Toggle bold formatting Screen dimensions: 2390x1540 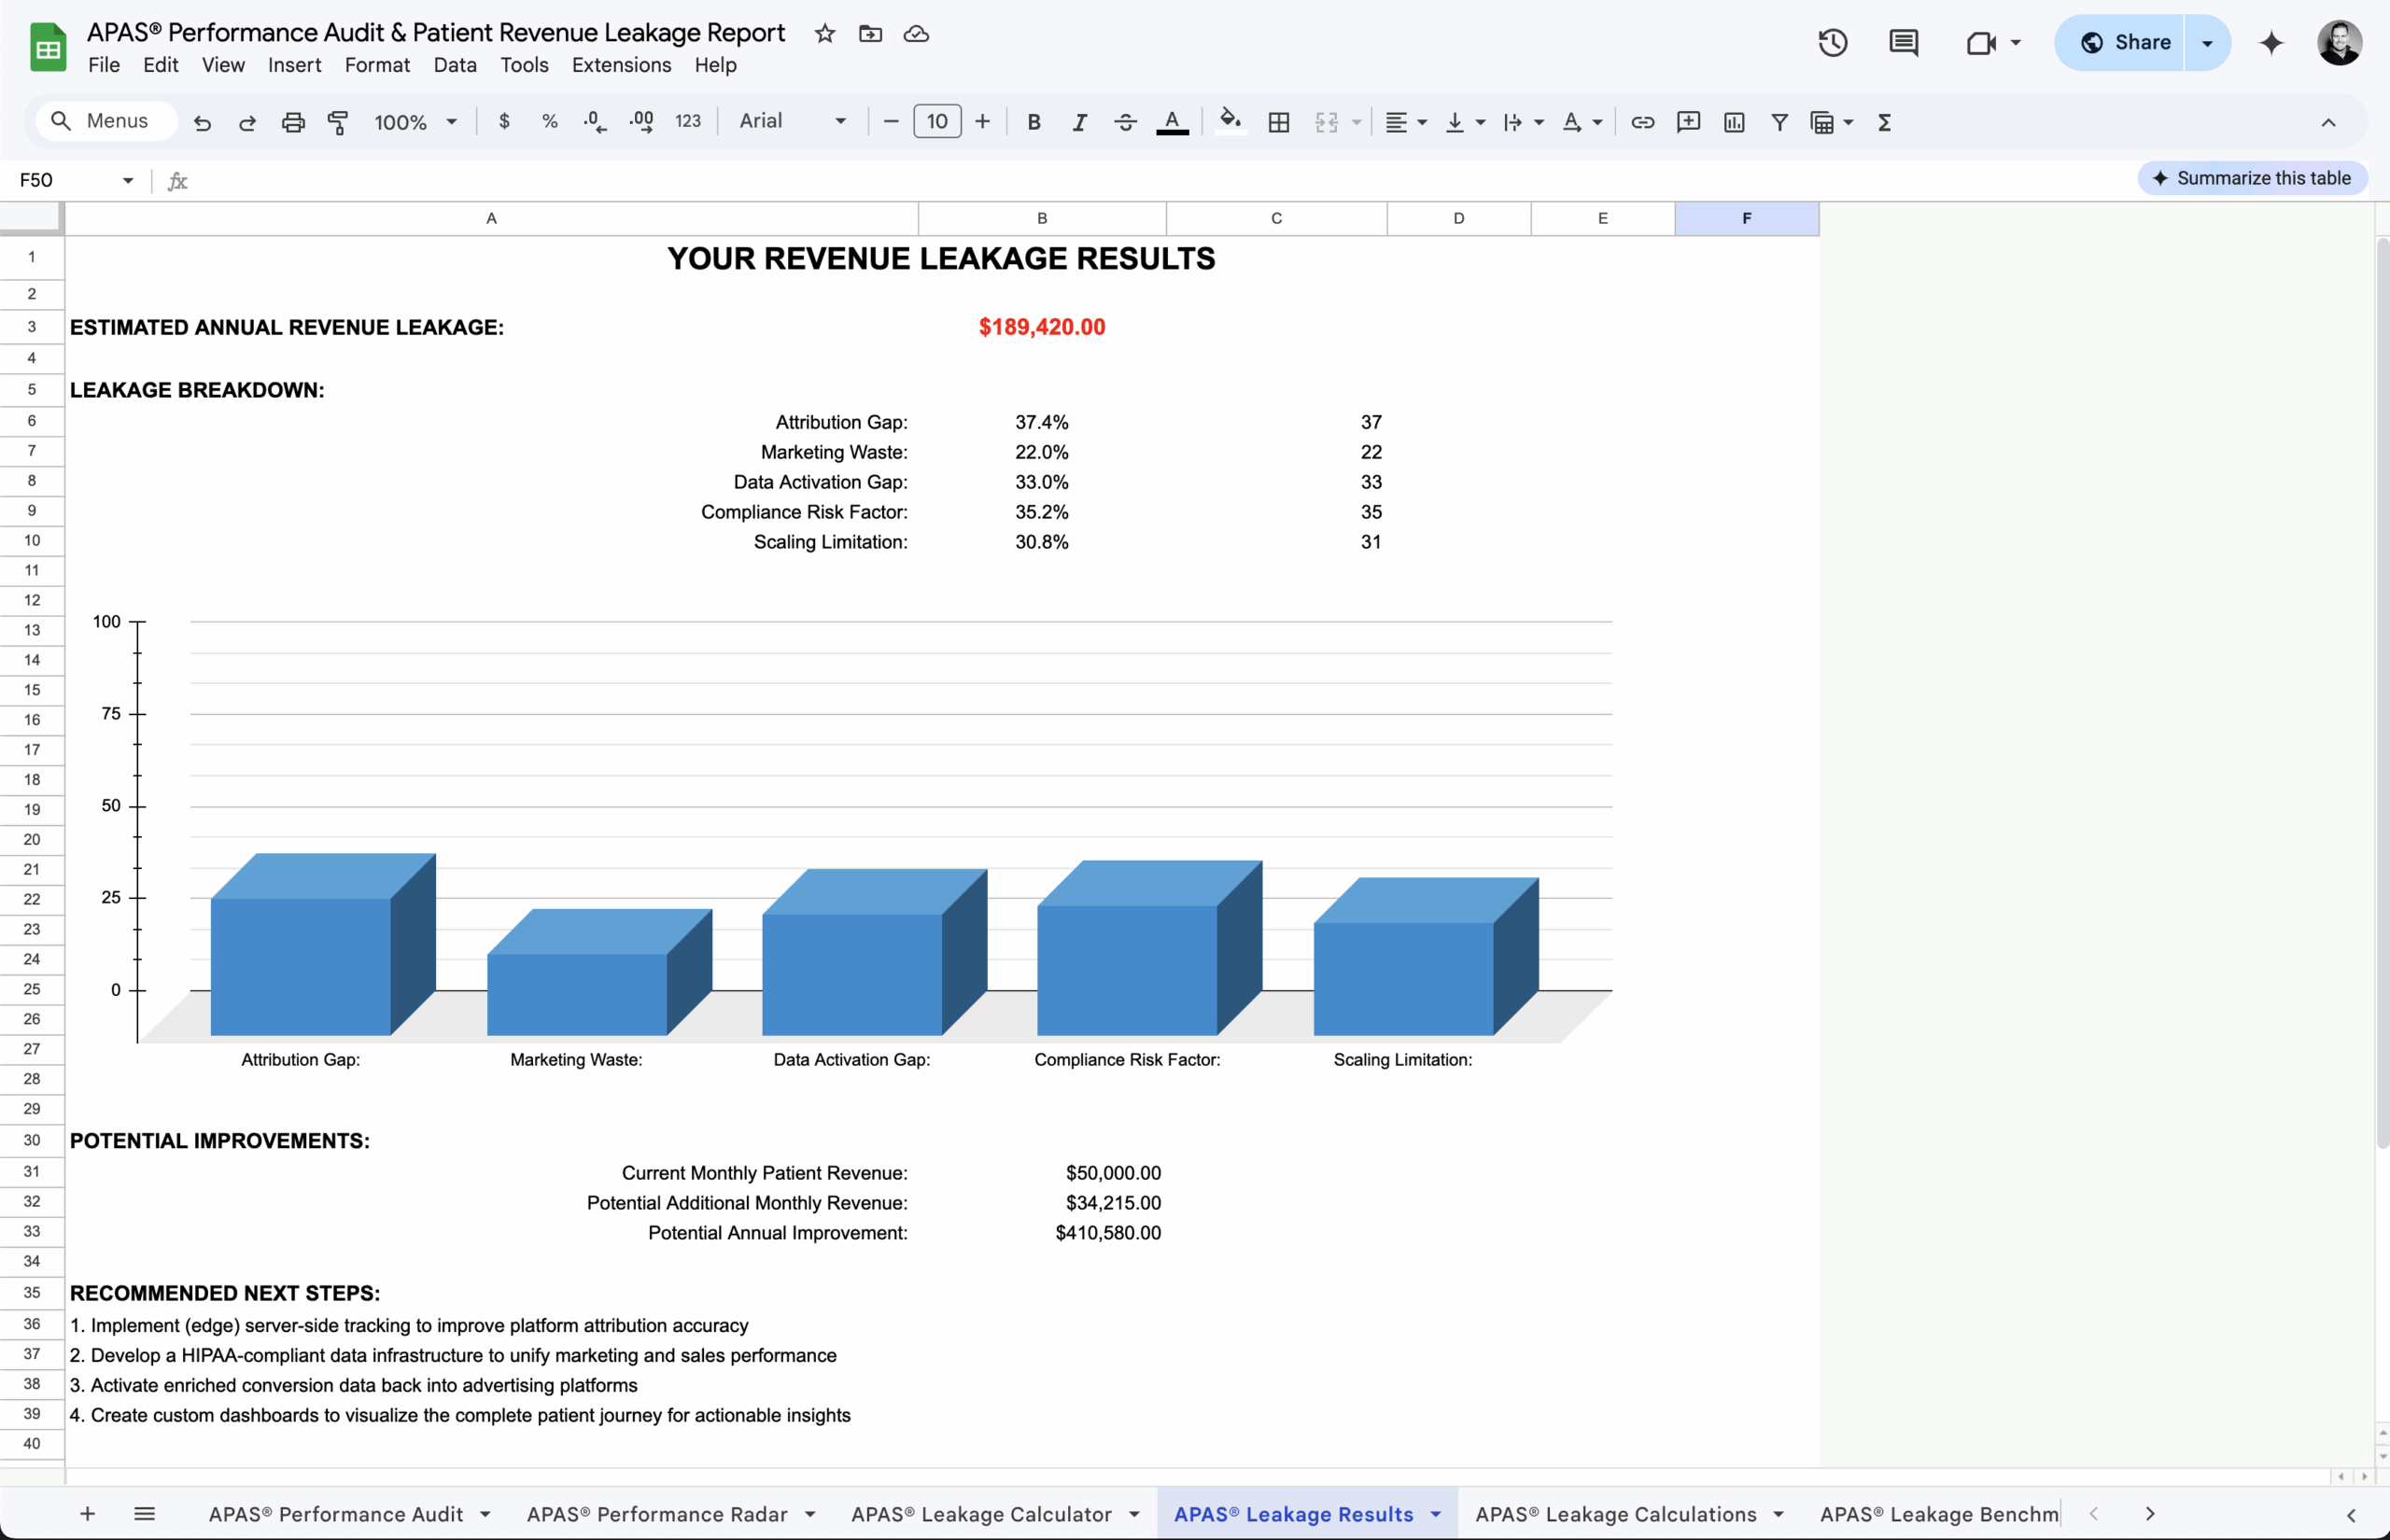tap(1034, 122)
